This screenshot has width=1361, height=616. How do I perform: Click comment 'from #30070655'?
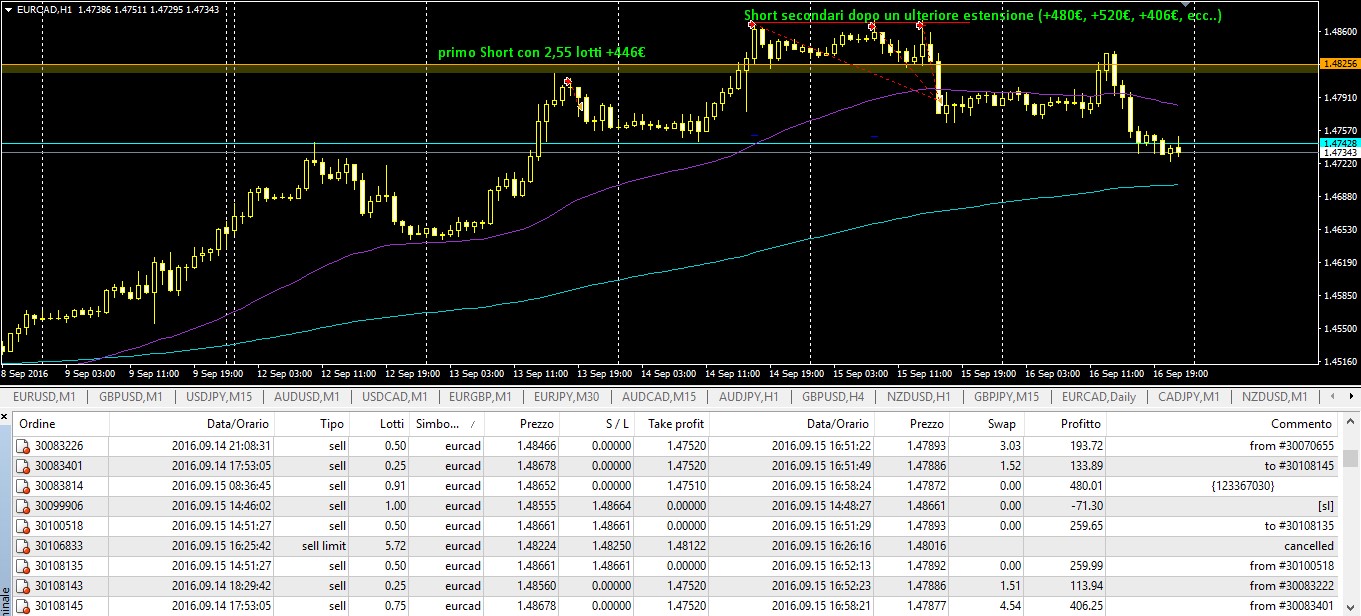(x=1292, y=445)
